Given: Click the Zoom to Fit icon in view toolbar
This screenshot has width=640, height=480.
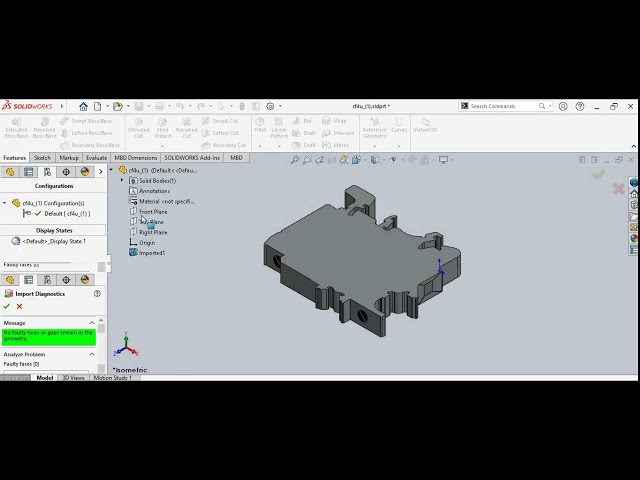Looking at the screenshot, I should point(295,160).
